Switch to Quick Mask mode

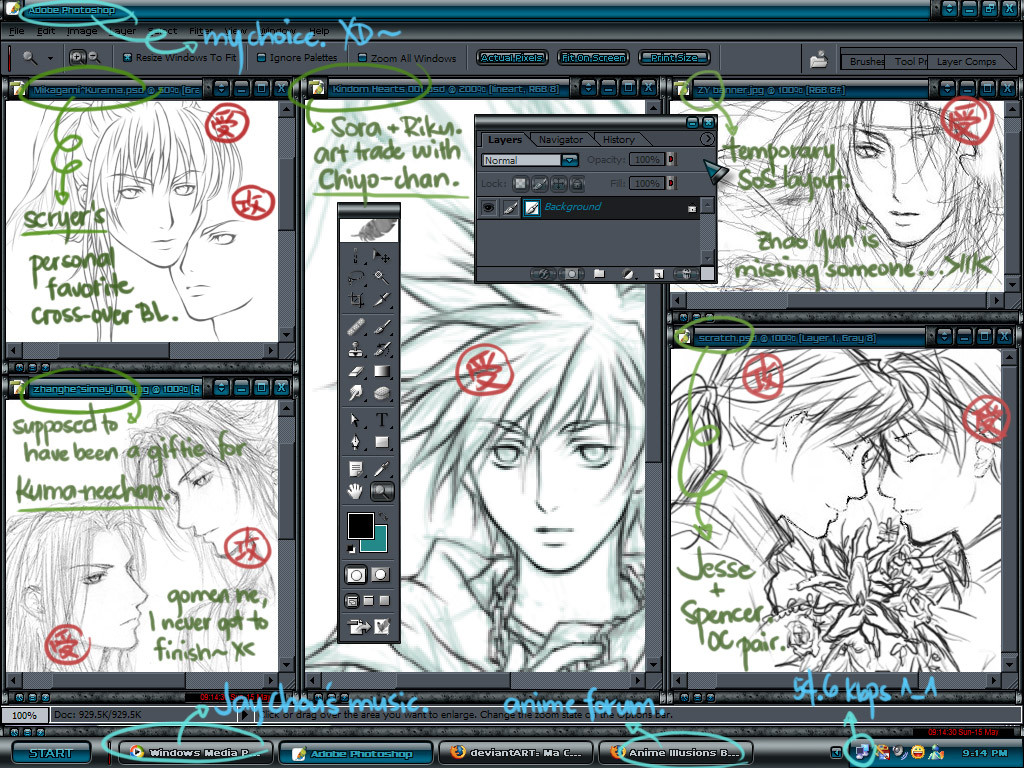[380, 575]
